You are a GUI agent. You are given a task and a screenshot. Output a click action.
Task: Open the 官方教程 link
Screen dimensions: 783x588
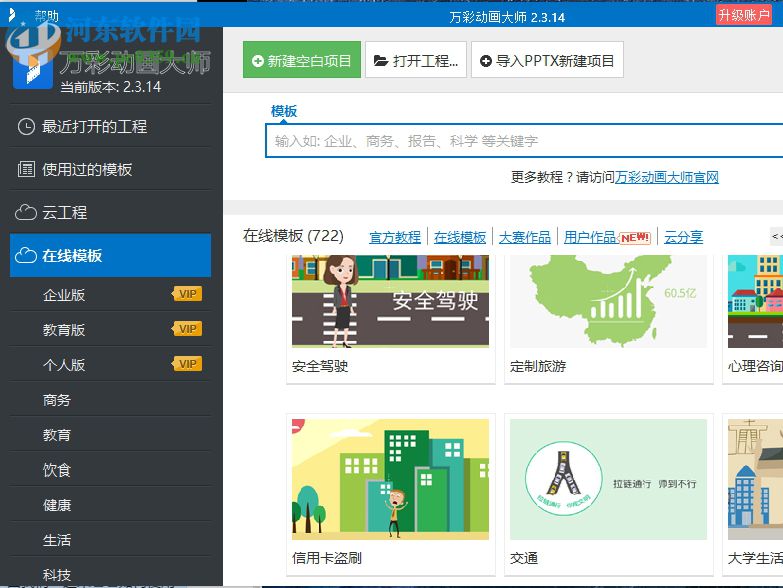pyautogui.click(x=395, y=237)
